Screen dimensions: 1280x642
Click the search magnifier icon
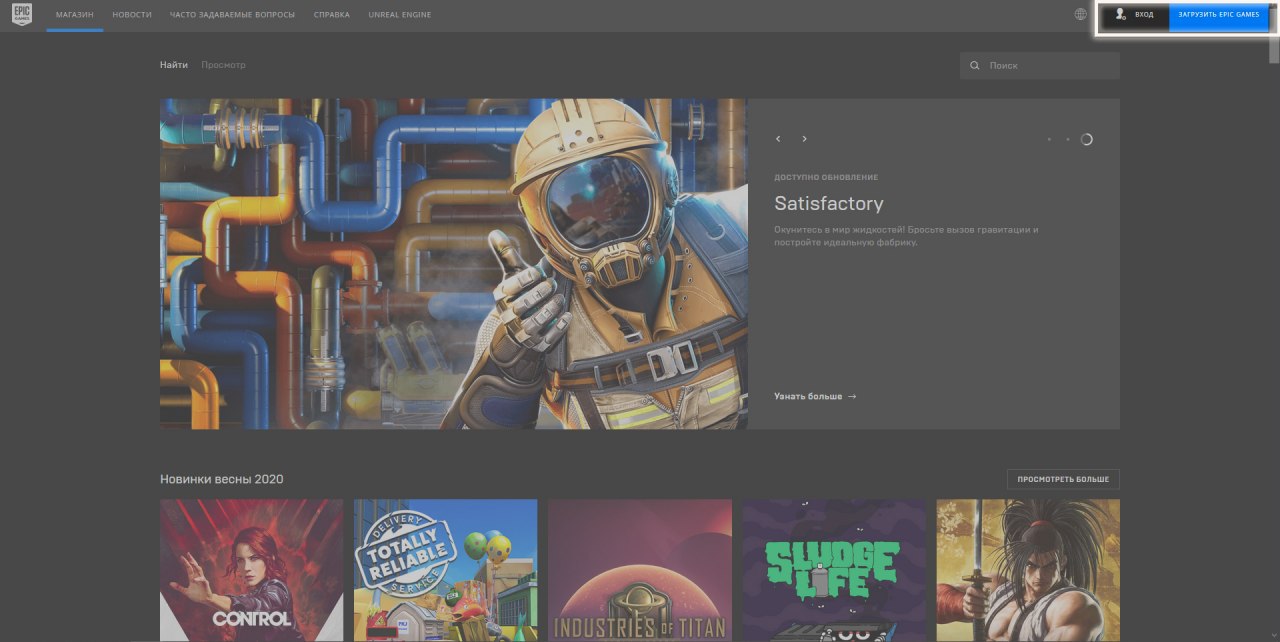click(975, 65)
